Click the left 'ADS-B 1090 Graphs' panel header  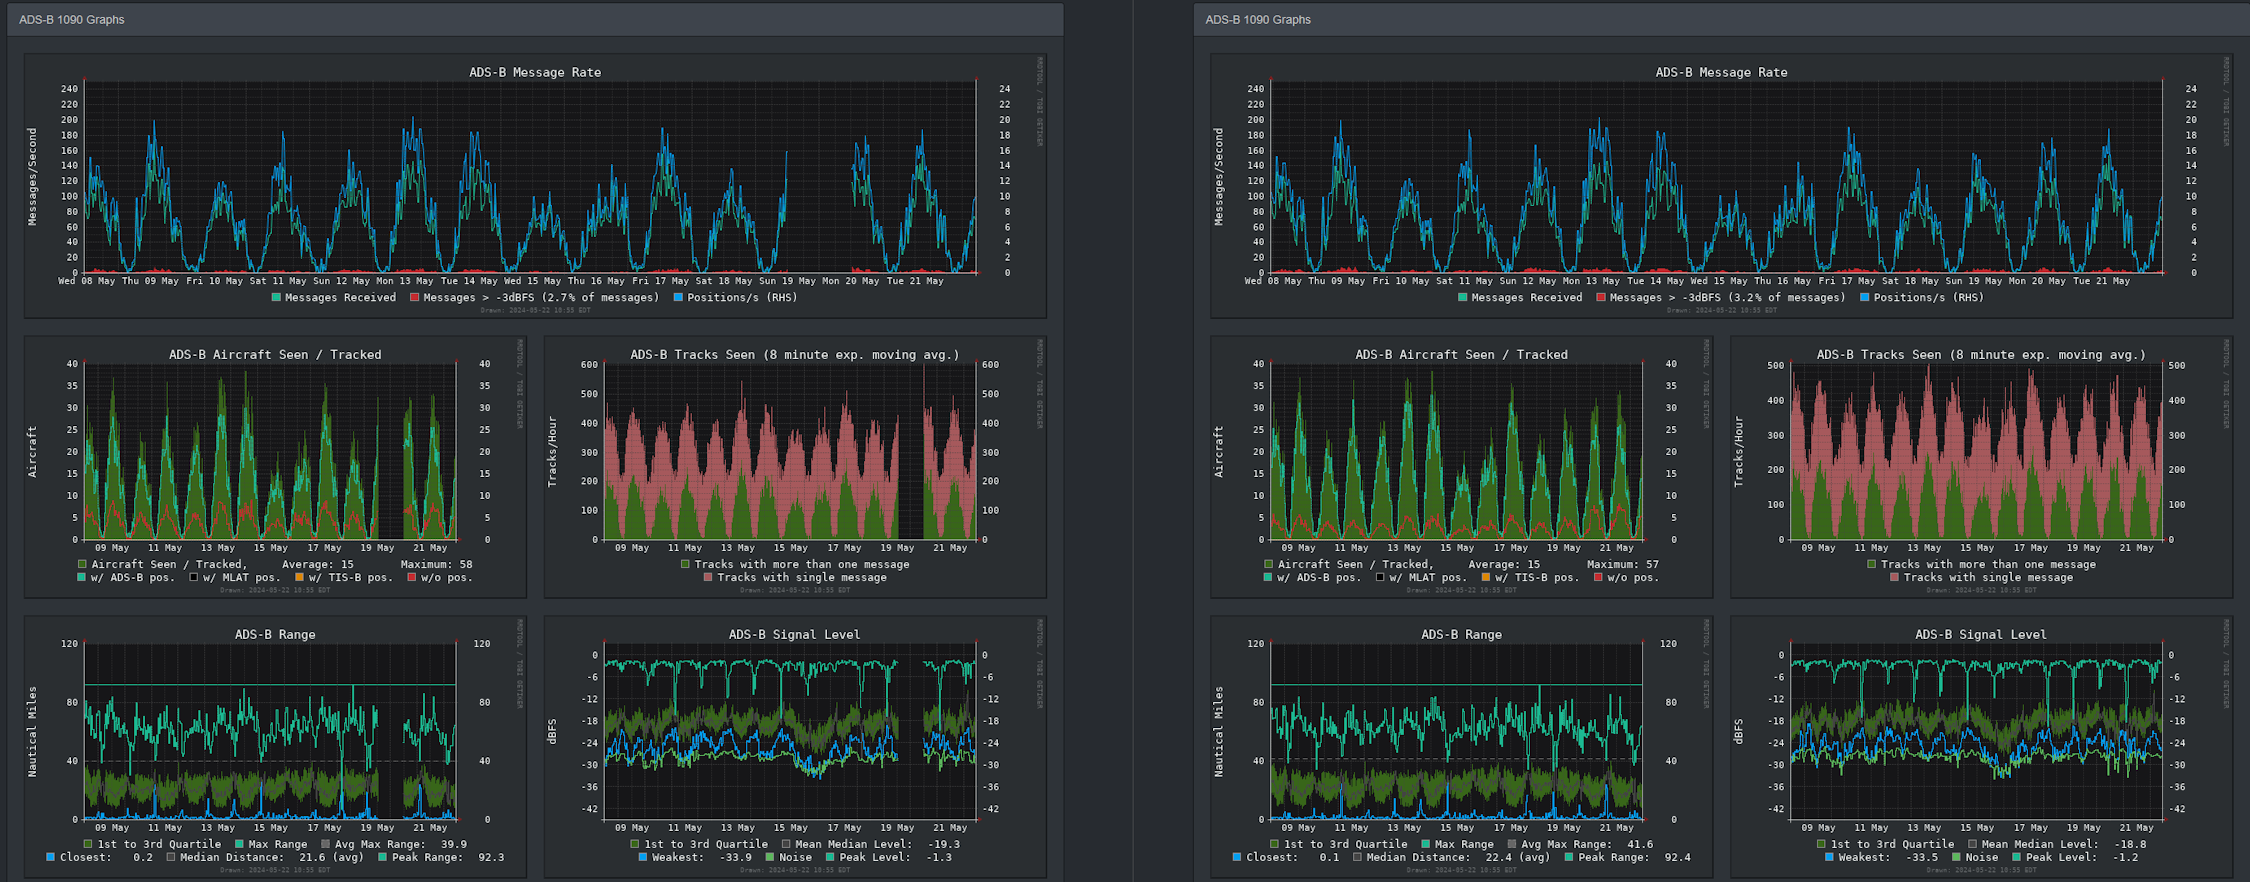coord(535,19)
